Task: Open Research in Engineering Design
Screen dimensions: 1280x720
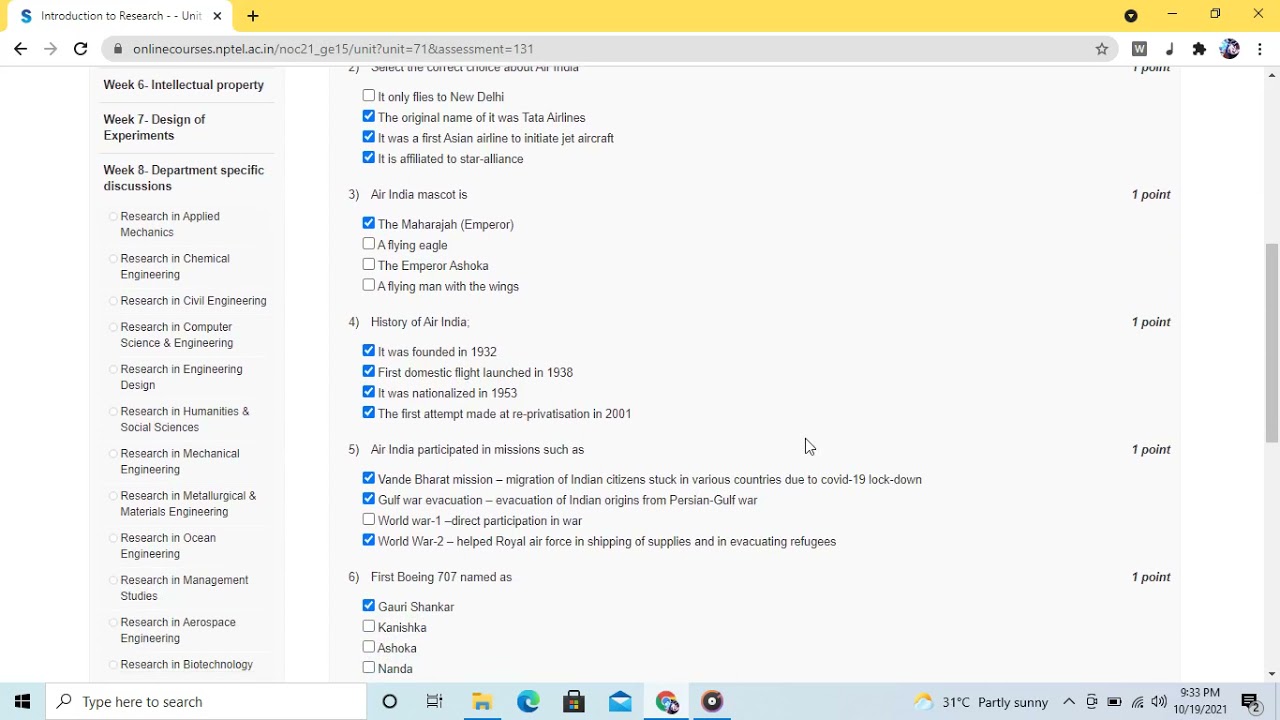Action: pos(181,377)
